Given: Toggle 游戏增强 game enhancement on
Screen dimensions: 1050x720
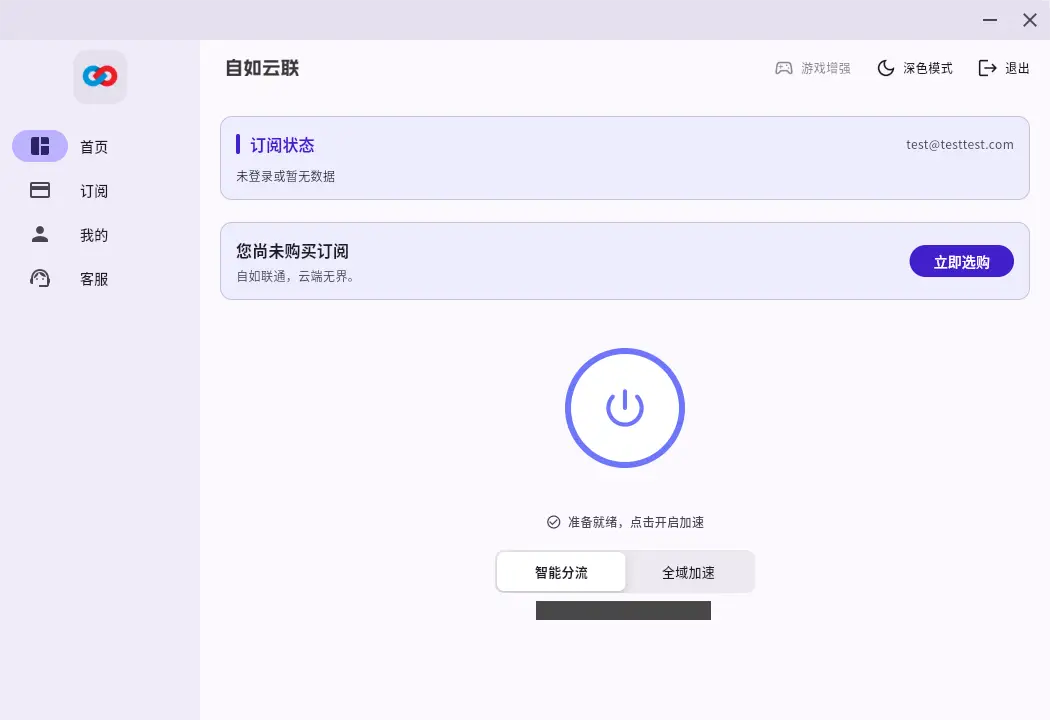Looking at the screenshot, I should point(813,68).
